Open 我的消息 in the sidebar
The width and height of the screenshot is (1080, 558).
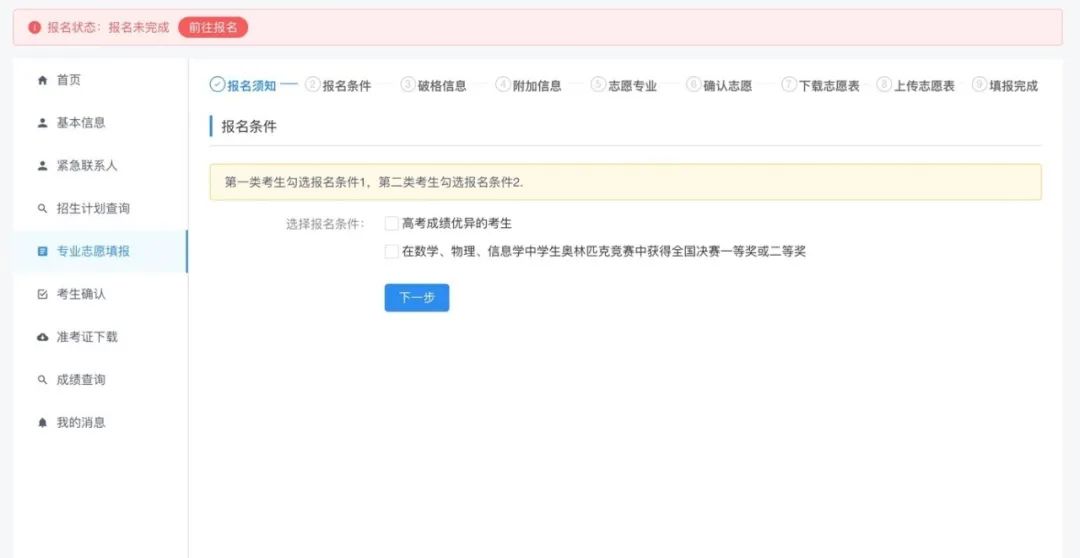pyautogui.click(x=100, y=422)
